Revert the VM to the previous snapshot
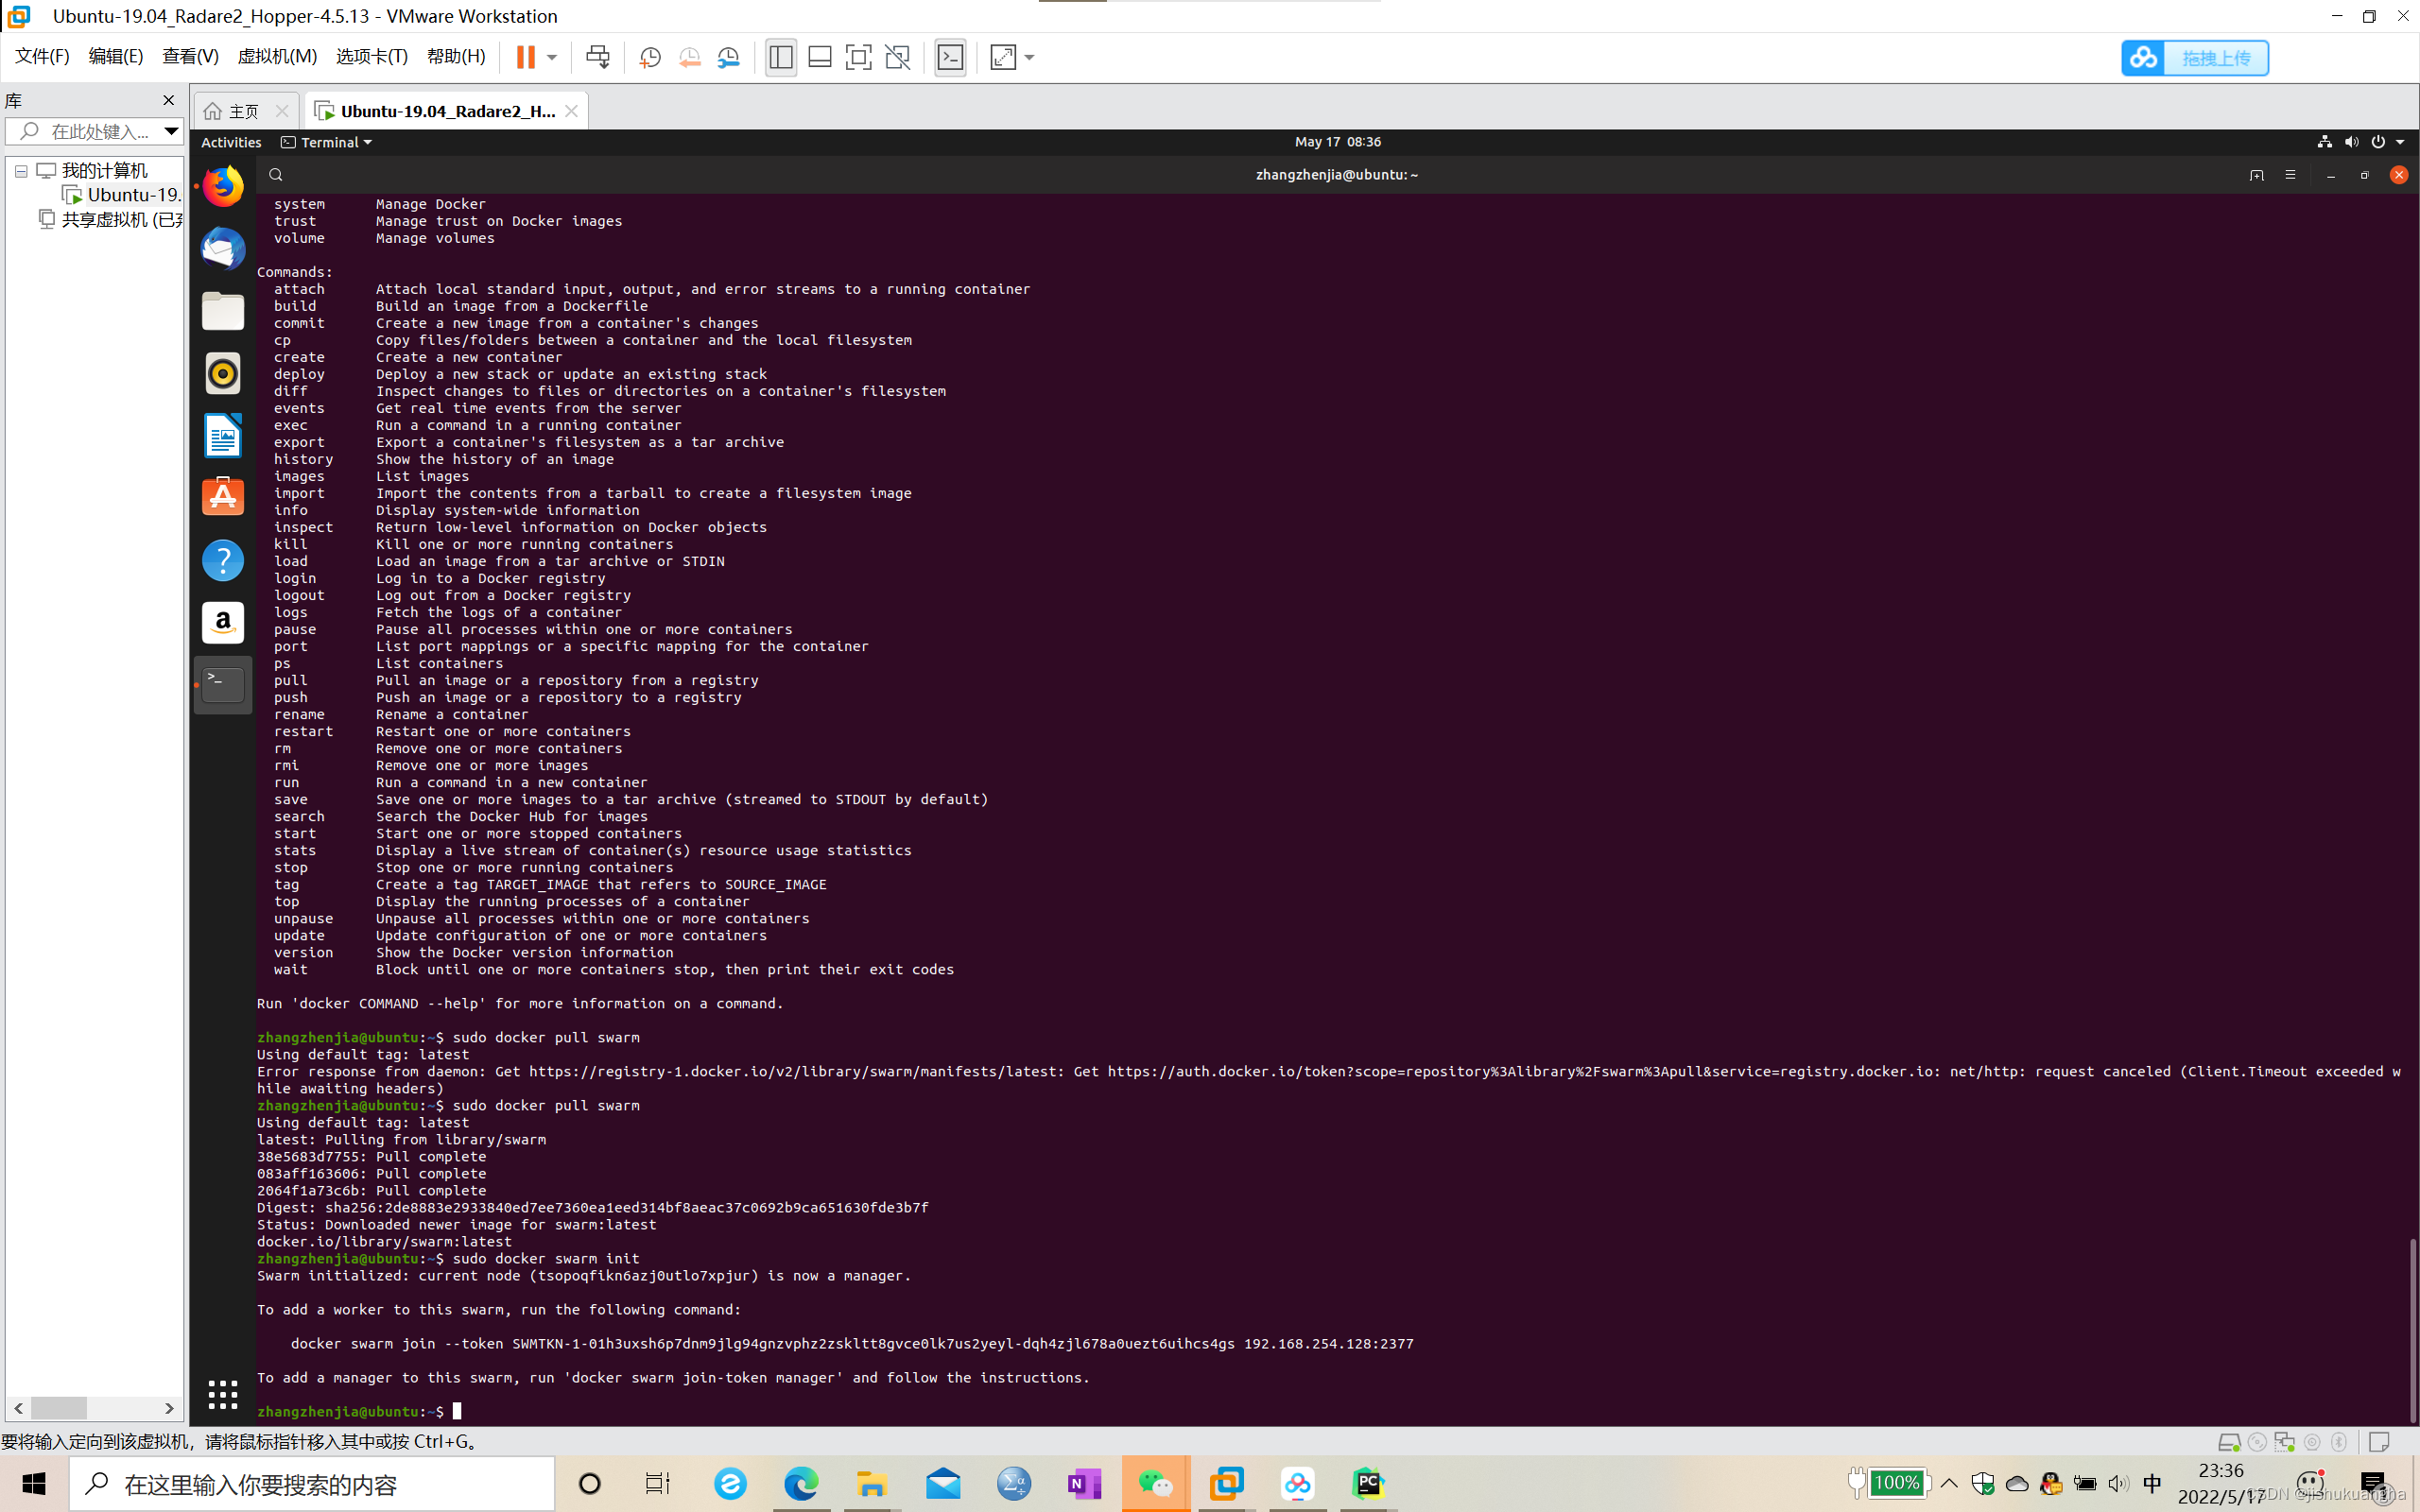Image resolution: width=2420 pixels, height=1512 pixels. coord(689,57)
